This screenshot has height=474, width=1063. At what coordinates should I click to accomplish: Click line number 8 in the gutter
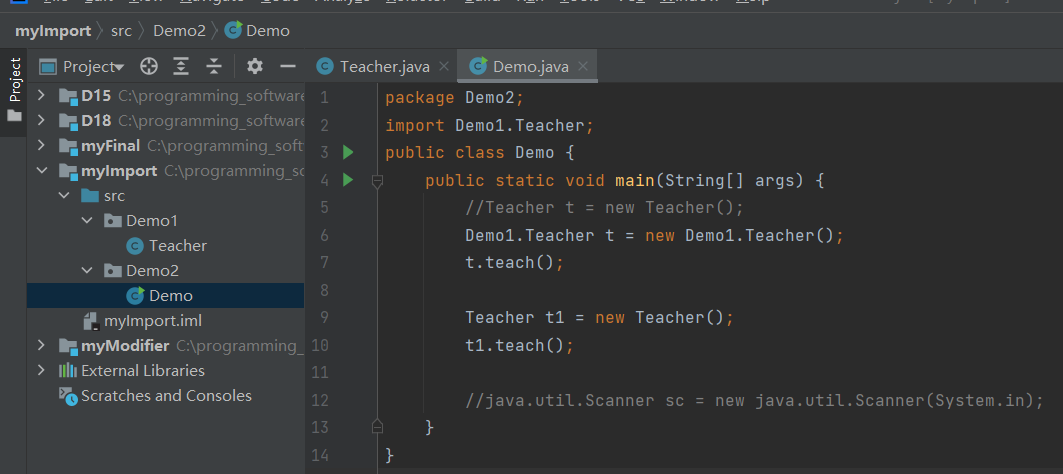tap(323, 290)
